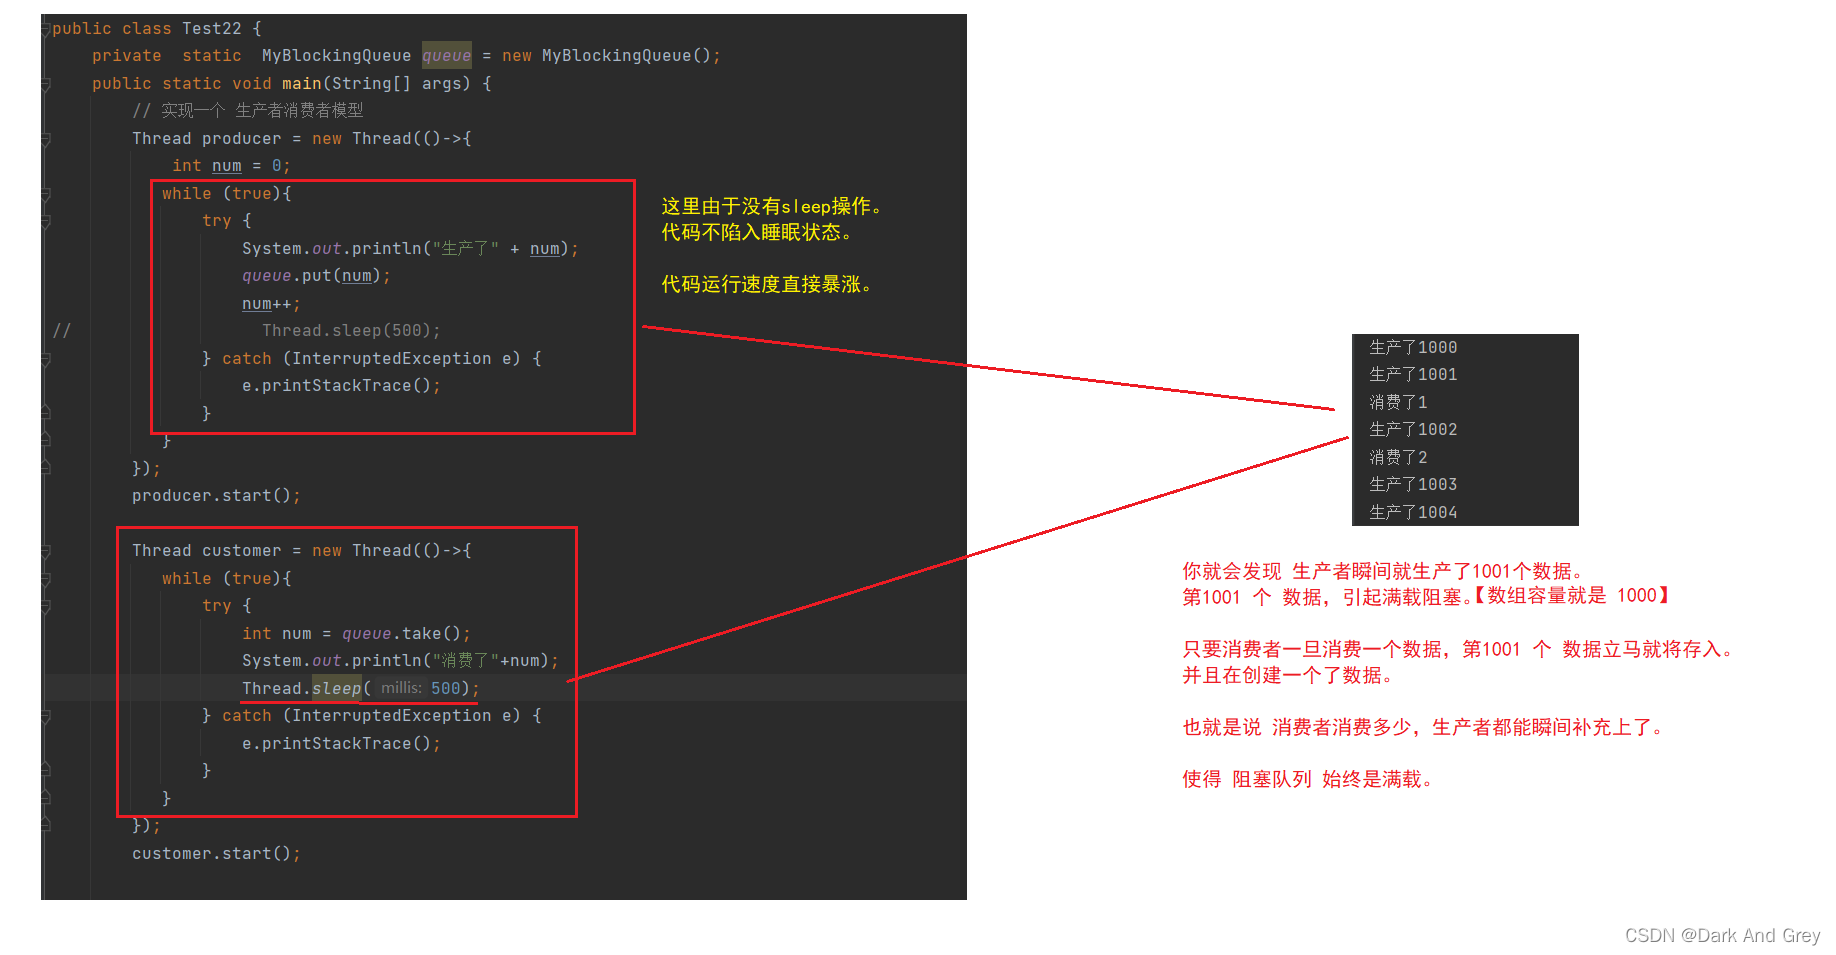Collapse the producer 'while (true)' fold marker
Image resolution: width=1836 pixels, height=955 pixels.
(46, 195)
